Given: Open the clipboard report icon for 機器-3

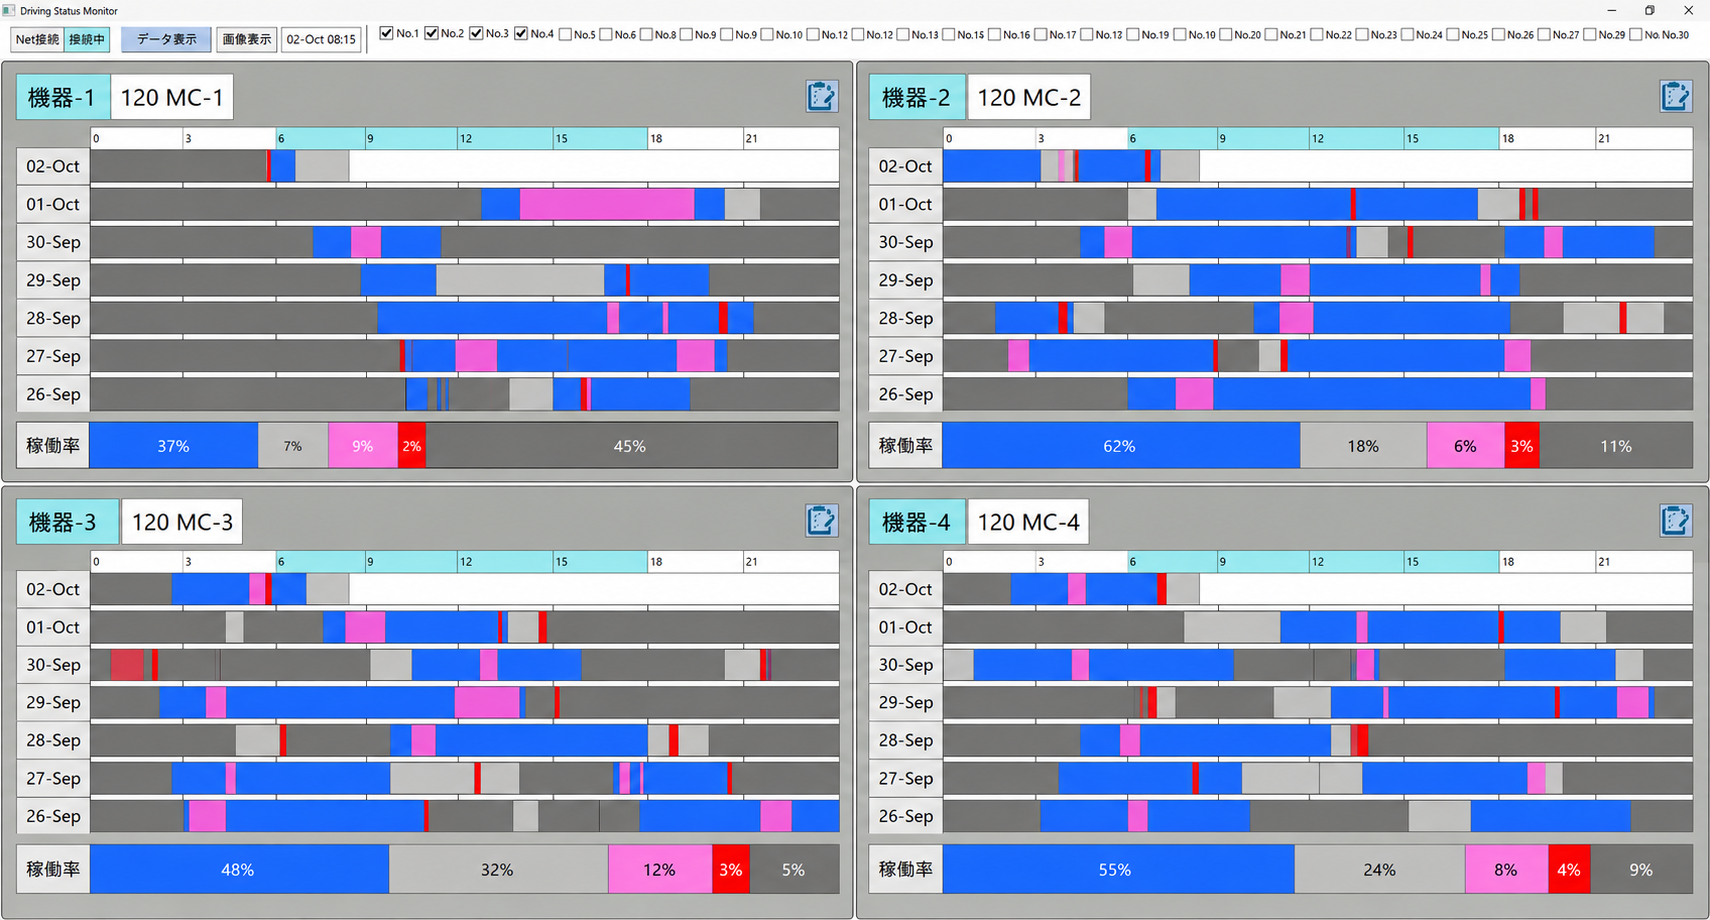Looking at the screenshot, I should [821, 520].
